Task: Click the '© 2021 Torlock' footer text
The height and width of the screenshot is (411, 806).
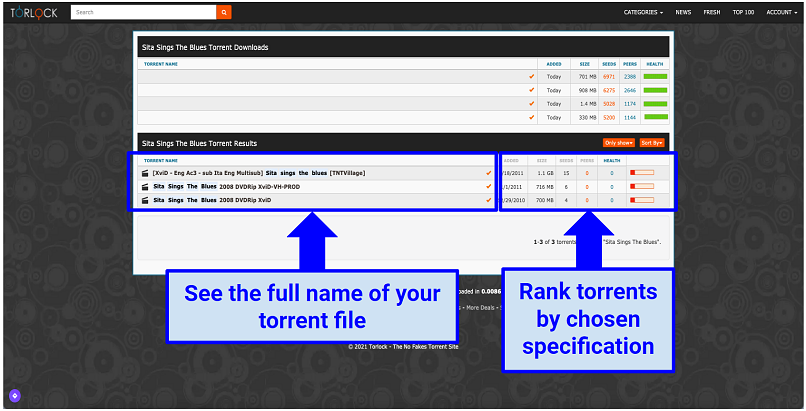Action: 403,347
